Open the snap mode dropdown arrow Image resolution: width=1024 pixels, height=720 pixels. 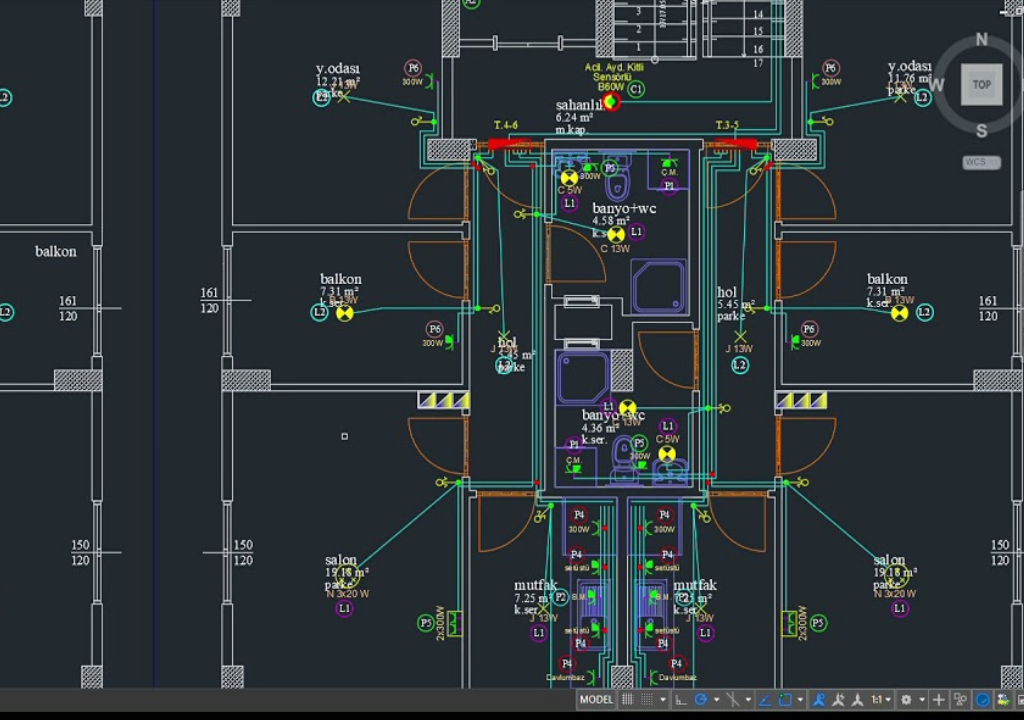point(663,700)
